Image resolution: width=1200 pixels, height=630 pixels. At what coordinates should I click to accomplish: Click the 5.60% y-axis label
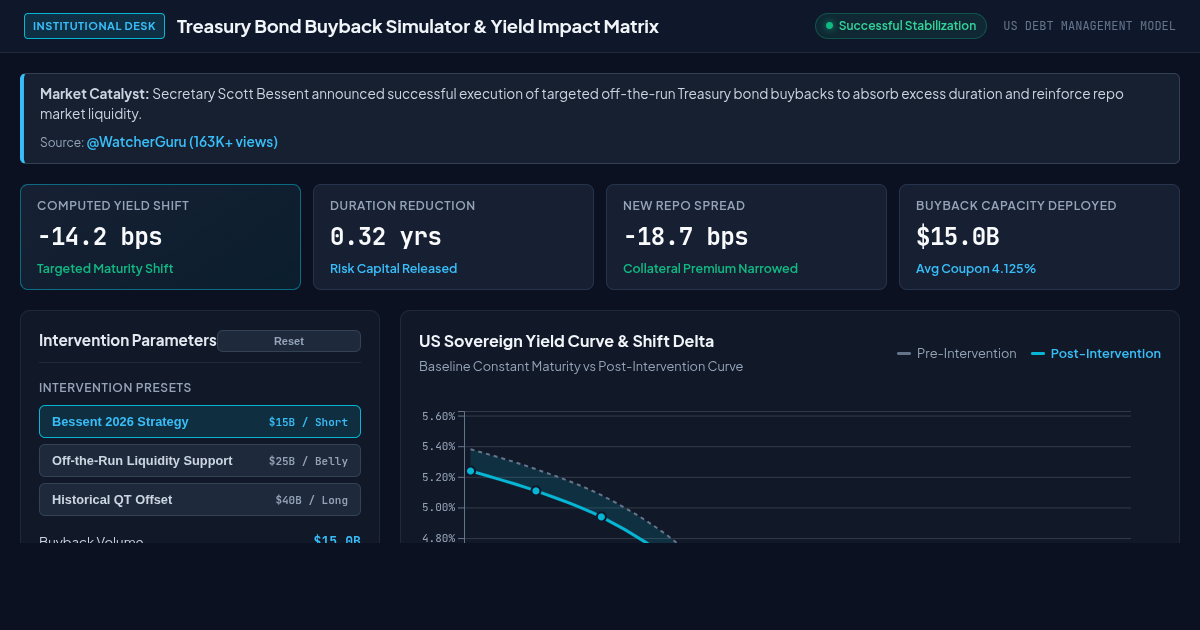[438, 416]
